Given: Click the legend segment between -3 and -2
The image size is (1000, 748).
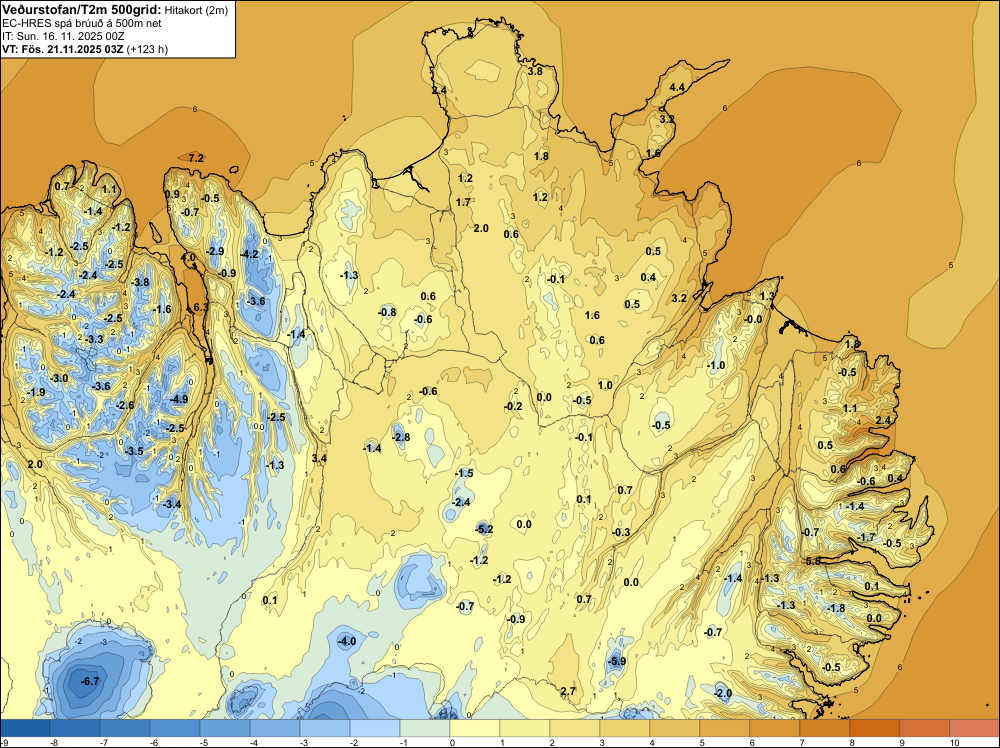Looking at the screenshot, I should pyautogui.click(x=325, y=728).
